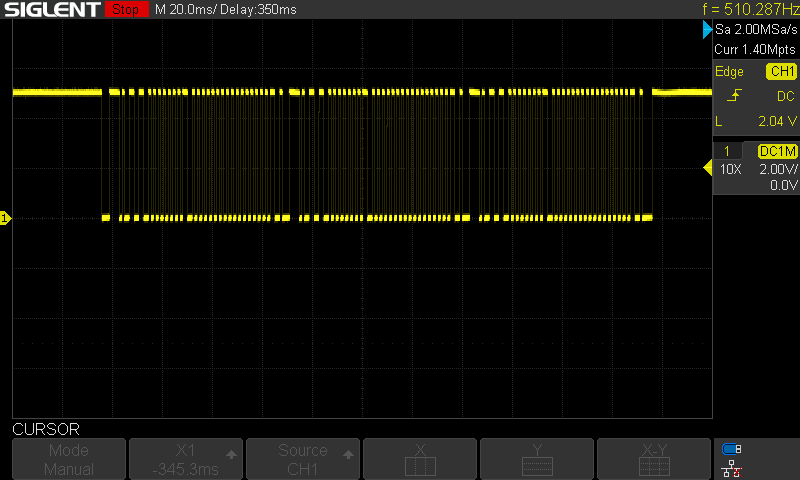Click the DC1M coupling badge
Screen dimensions: 800x480
coord(778,151)
